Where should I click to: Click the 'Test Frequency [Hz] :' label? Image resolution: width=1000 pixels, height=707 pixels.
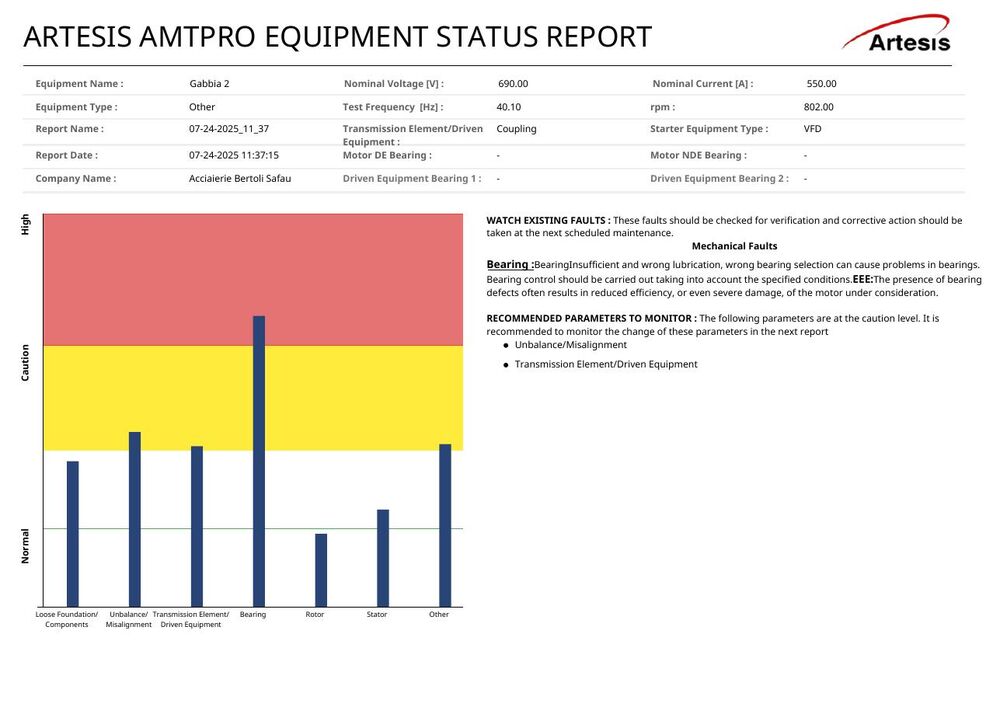tap(393, 107)
